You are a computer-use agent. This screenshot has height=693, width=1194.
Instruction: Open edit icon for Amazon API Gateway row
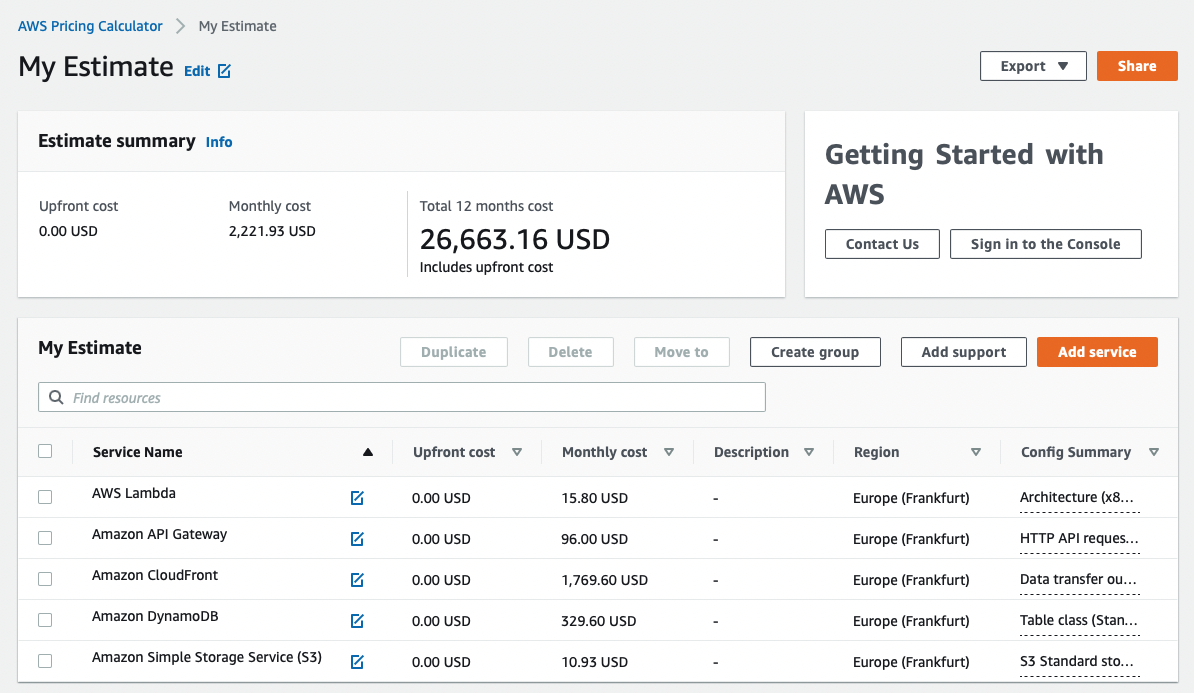(357, 539)
